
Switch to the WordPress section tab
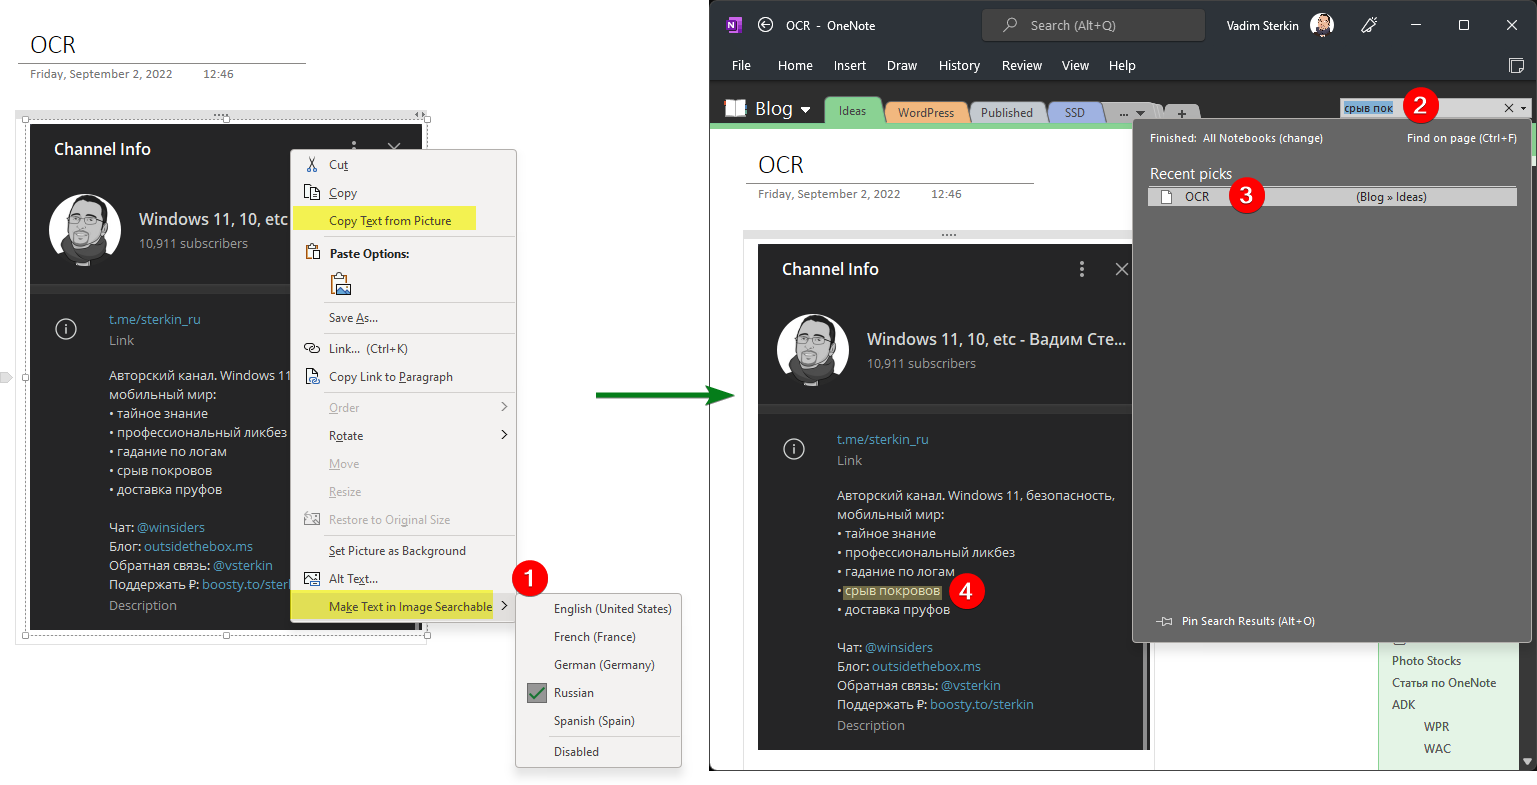point(926,113)
